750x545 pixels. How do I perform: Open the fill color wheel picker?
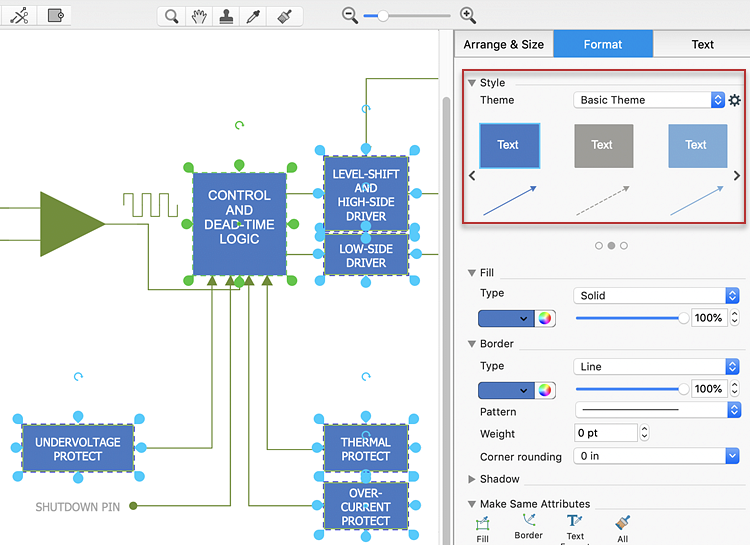545,318
